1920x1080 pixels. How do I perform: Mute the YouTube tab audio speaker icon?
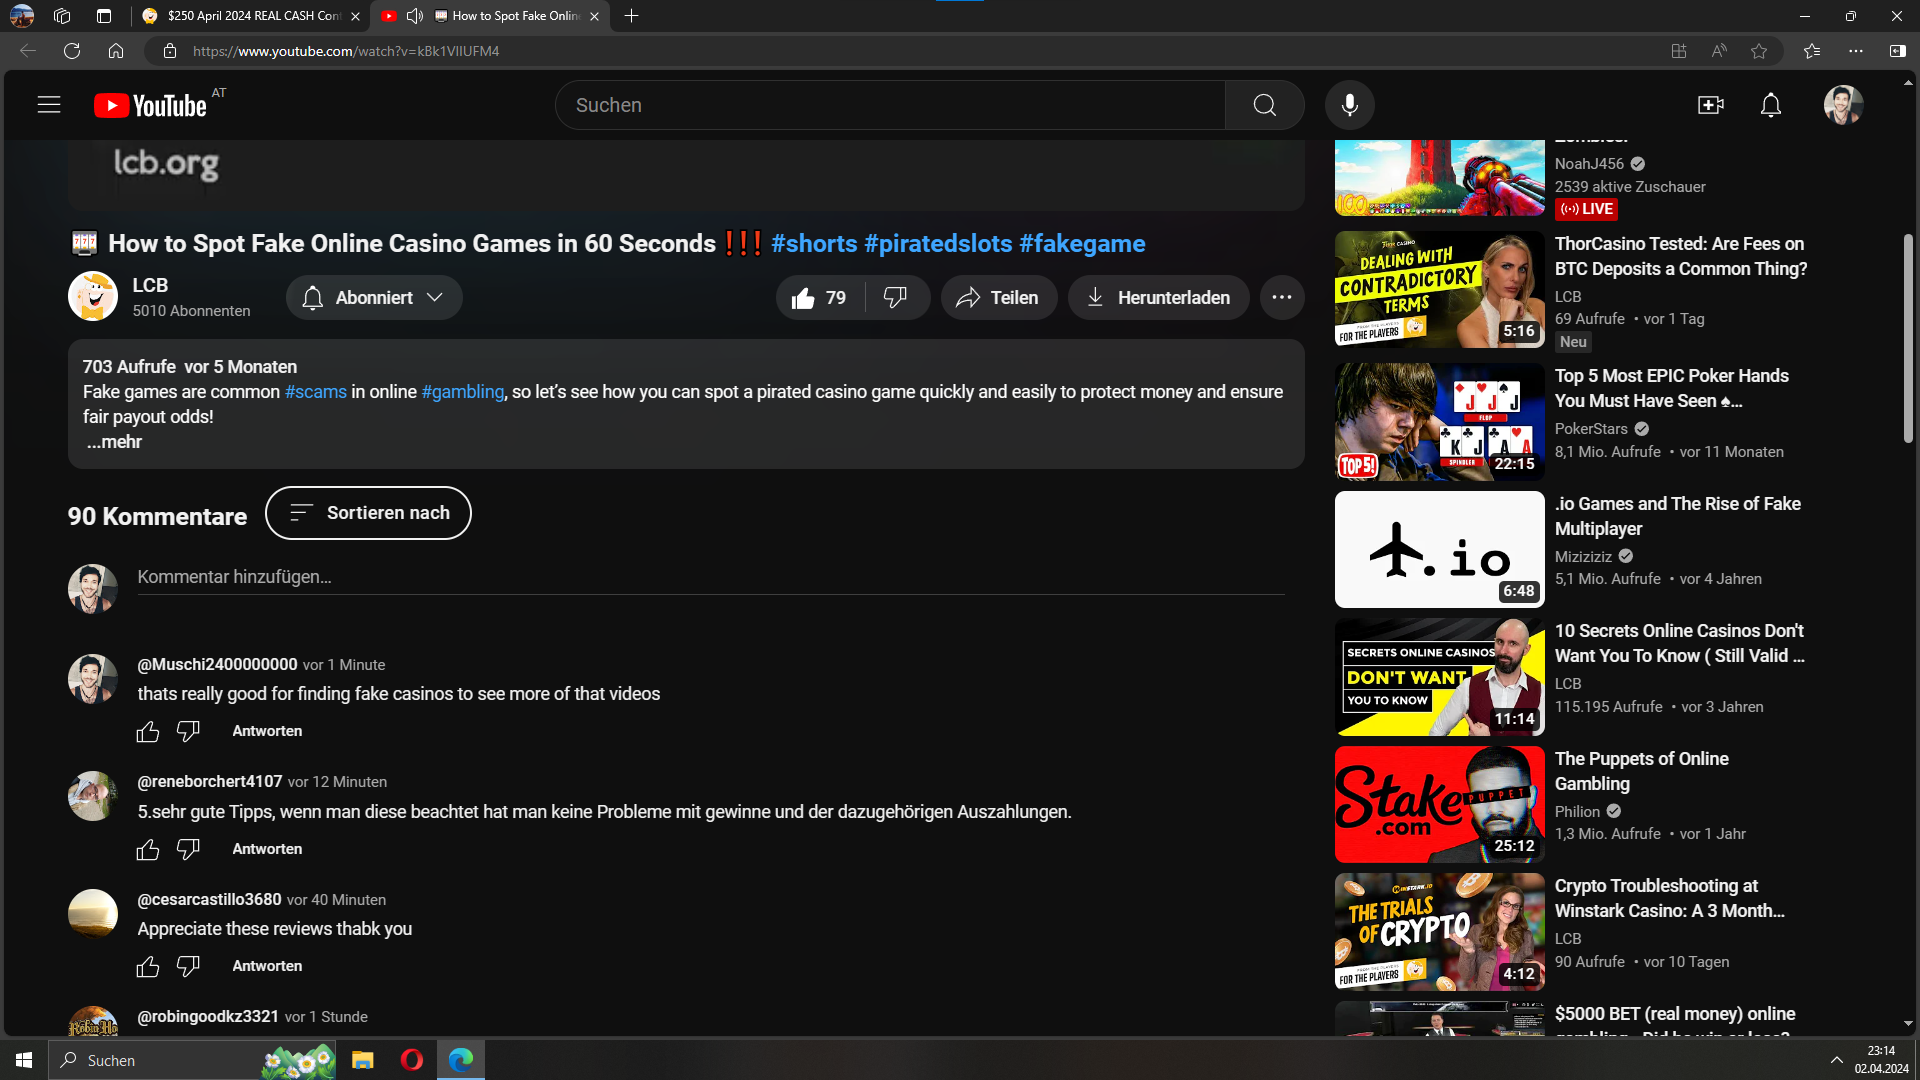[x=414, y=16]
